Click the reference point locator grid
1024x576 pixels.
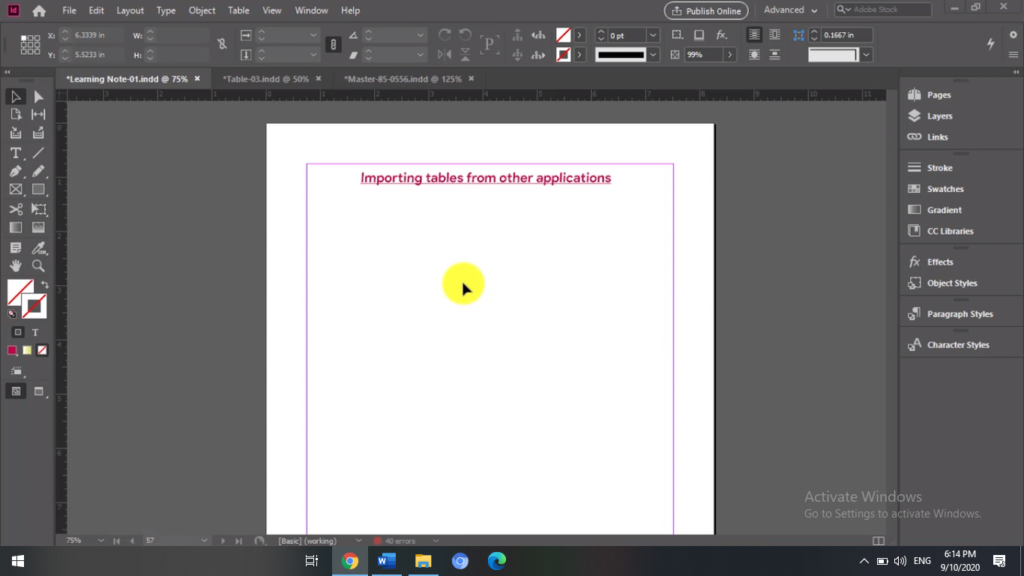click(x=30, y=44)
